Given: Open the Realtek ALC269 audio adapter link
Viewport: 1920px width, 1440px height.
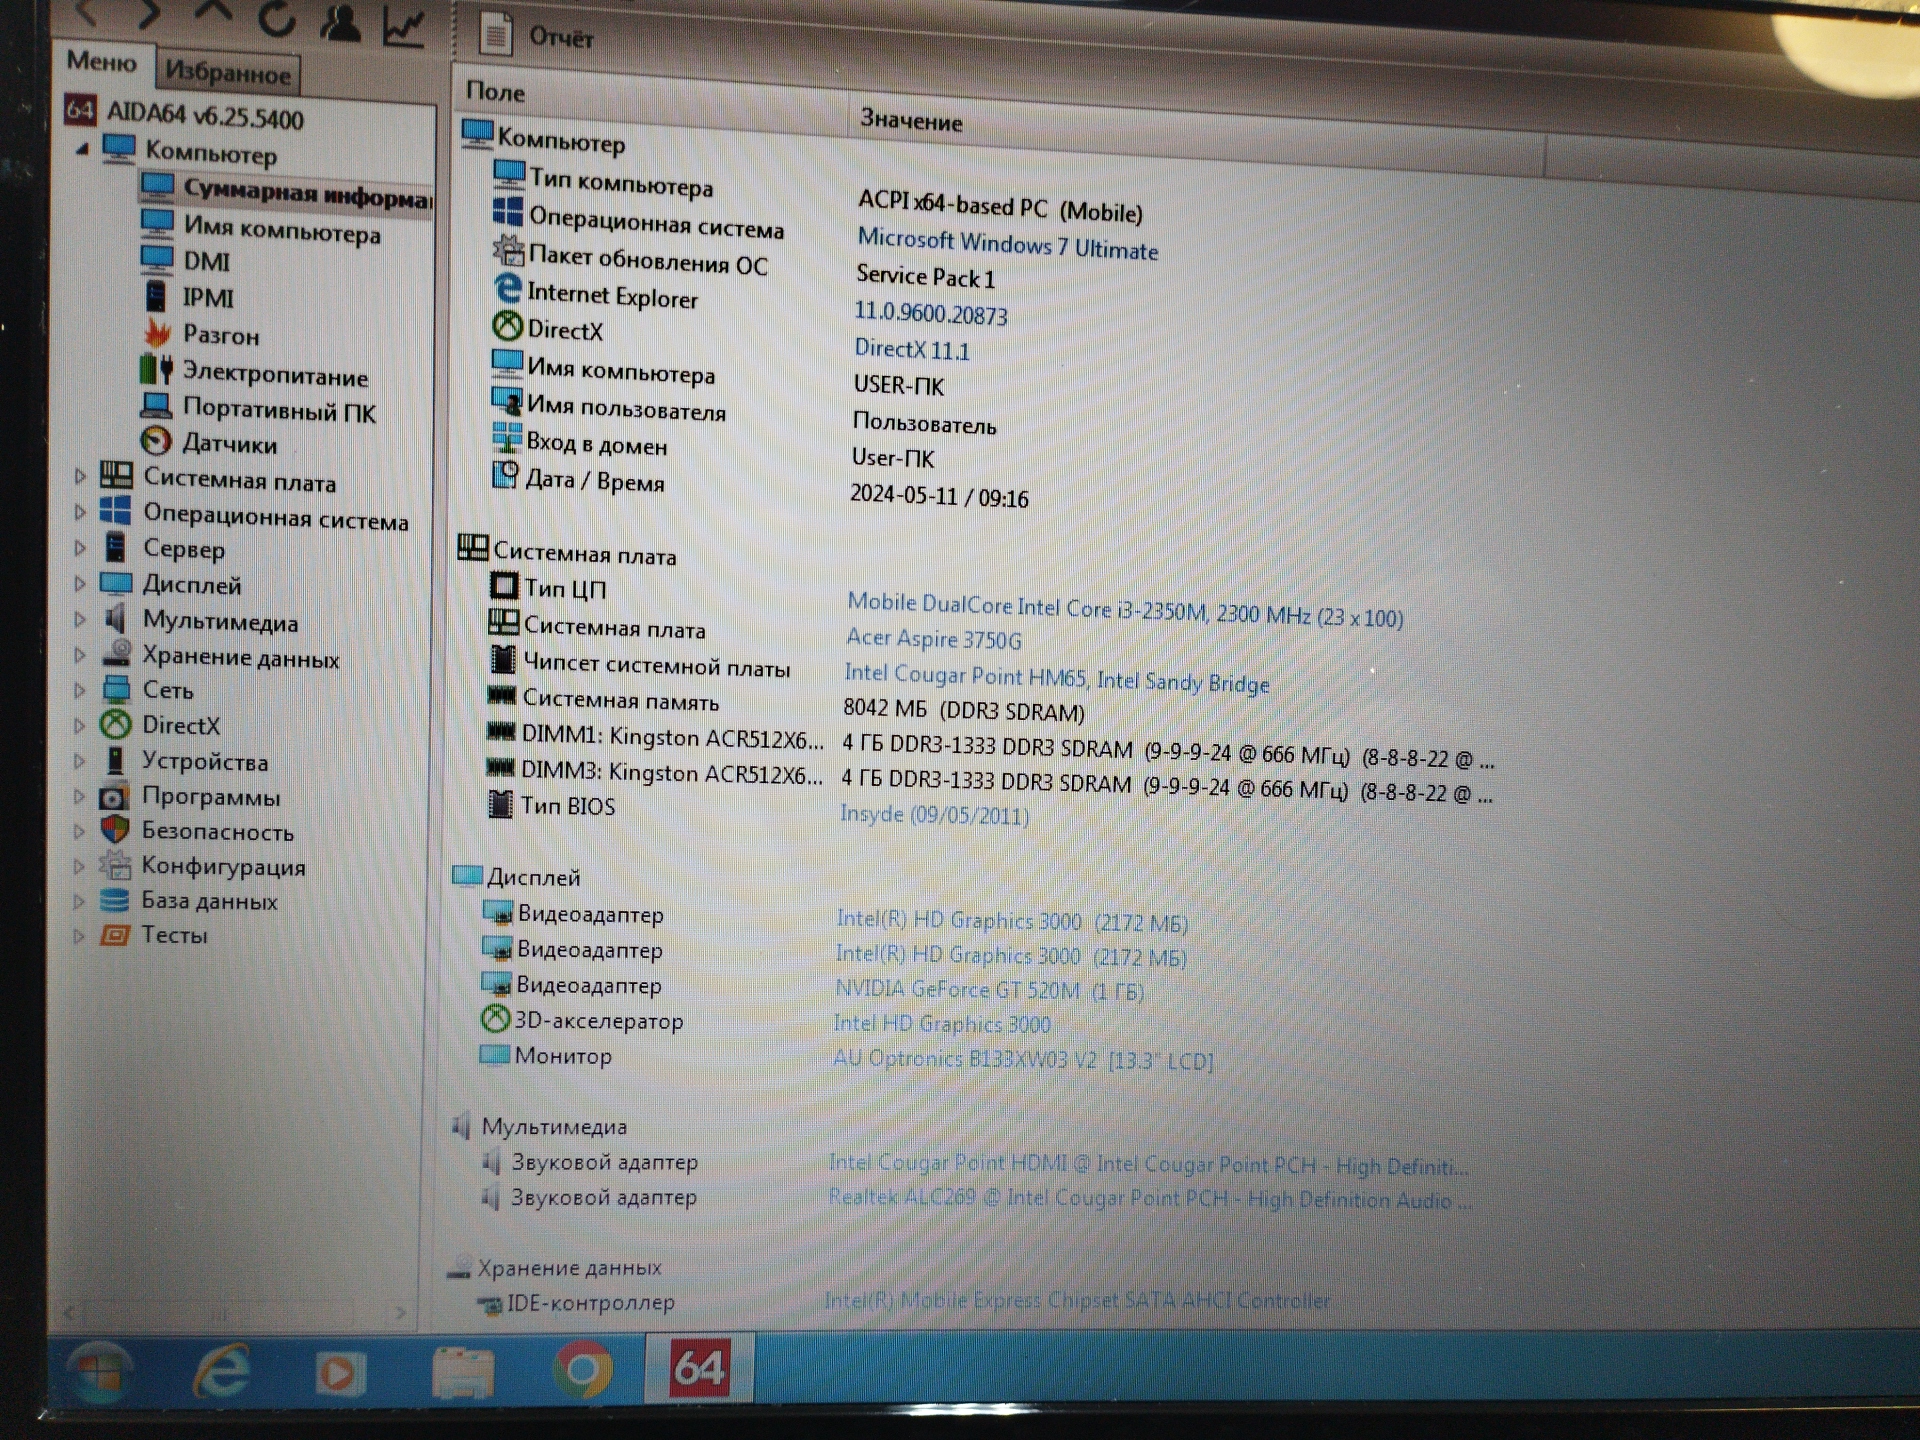Looking at the screenshot, I should [1150, 1198].
